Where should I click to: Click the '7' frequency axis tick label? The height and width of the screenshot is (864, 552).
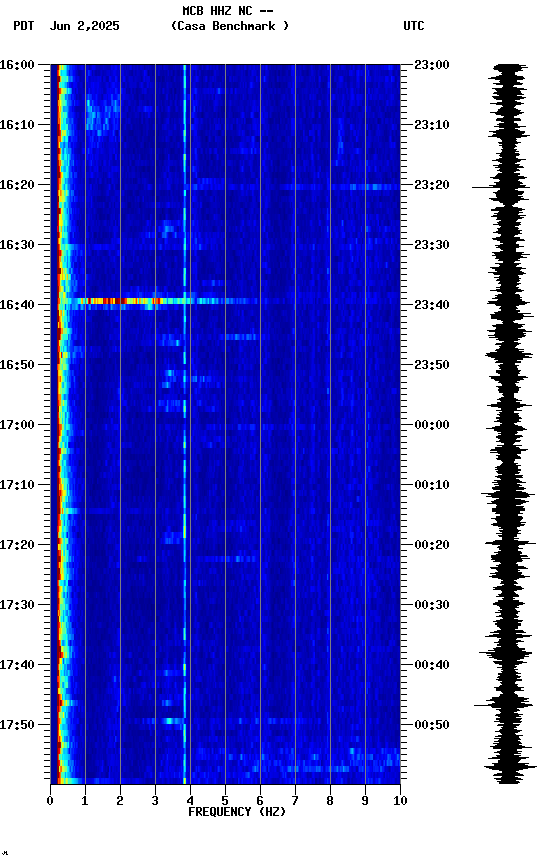295,801
